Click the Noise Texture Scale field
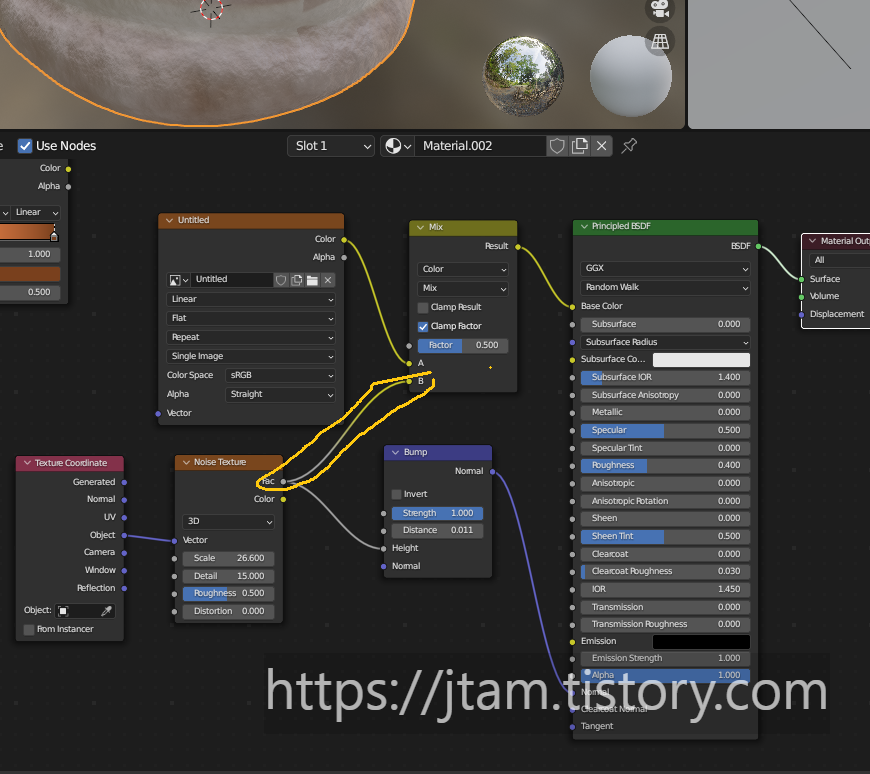This screenshot has width=870, height=774. pos(228,559)
